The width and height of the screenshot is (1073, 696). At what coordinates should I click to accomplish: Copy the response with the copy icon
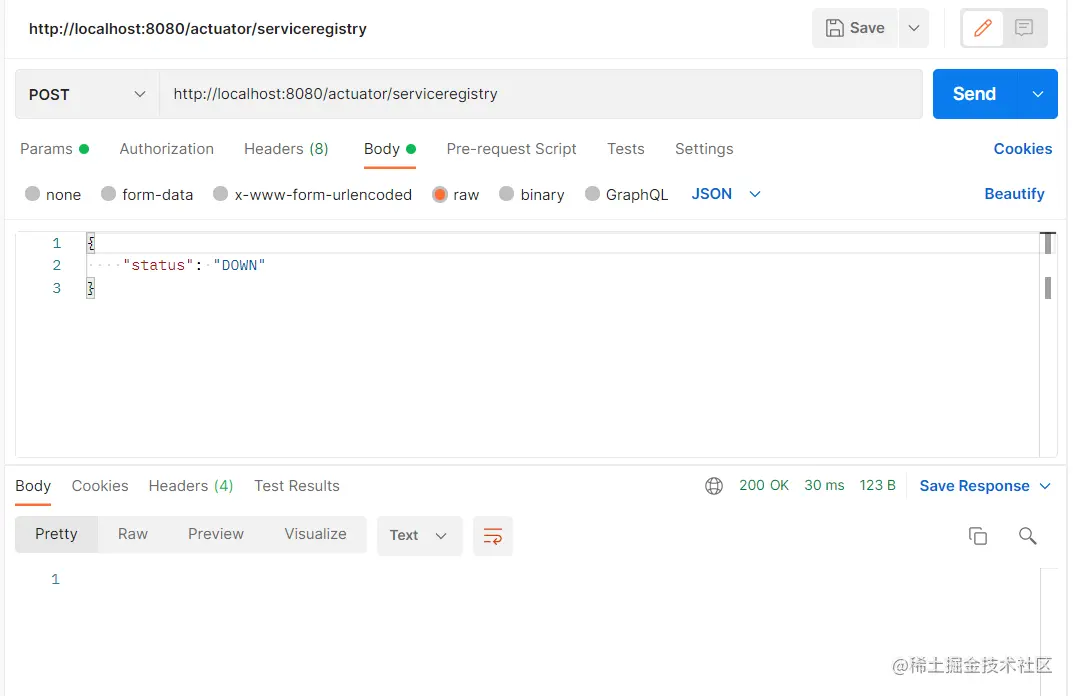[978, 536]
